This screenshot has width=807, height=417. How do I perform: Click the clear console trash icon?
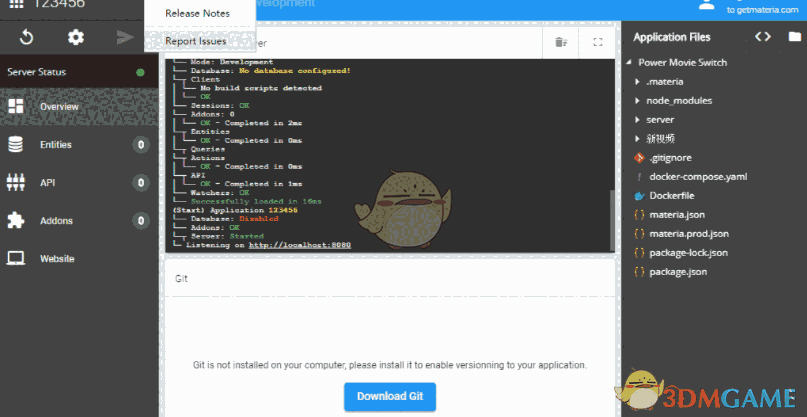561,42
